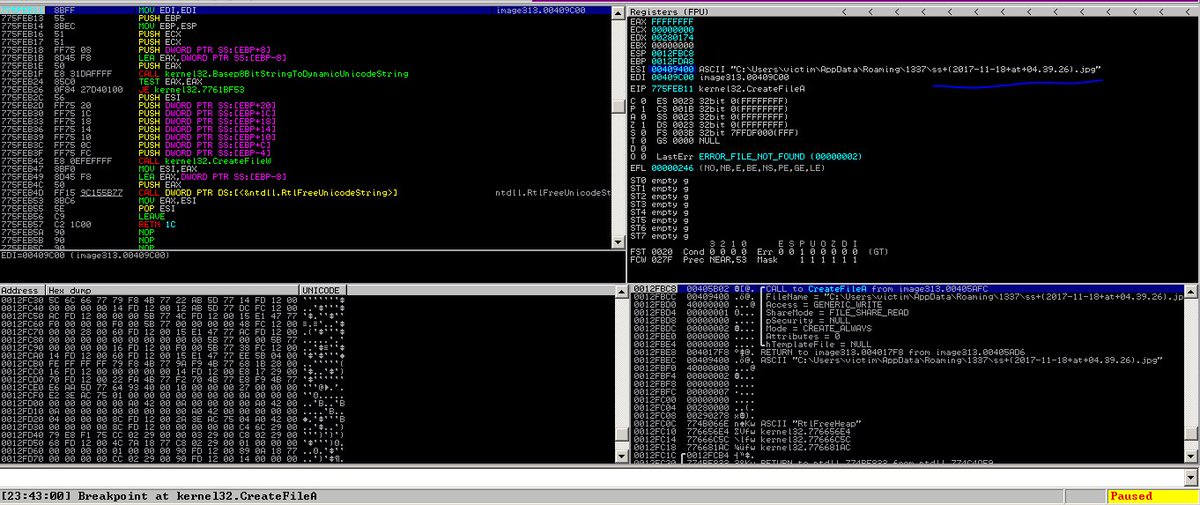Viewport: 1200px width, 505px height.
Task: Click the FST 0020 status word row
Action: click(760, 253)
